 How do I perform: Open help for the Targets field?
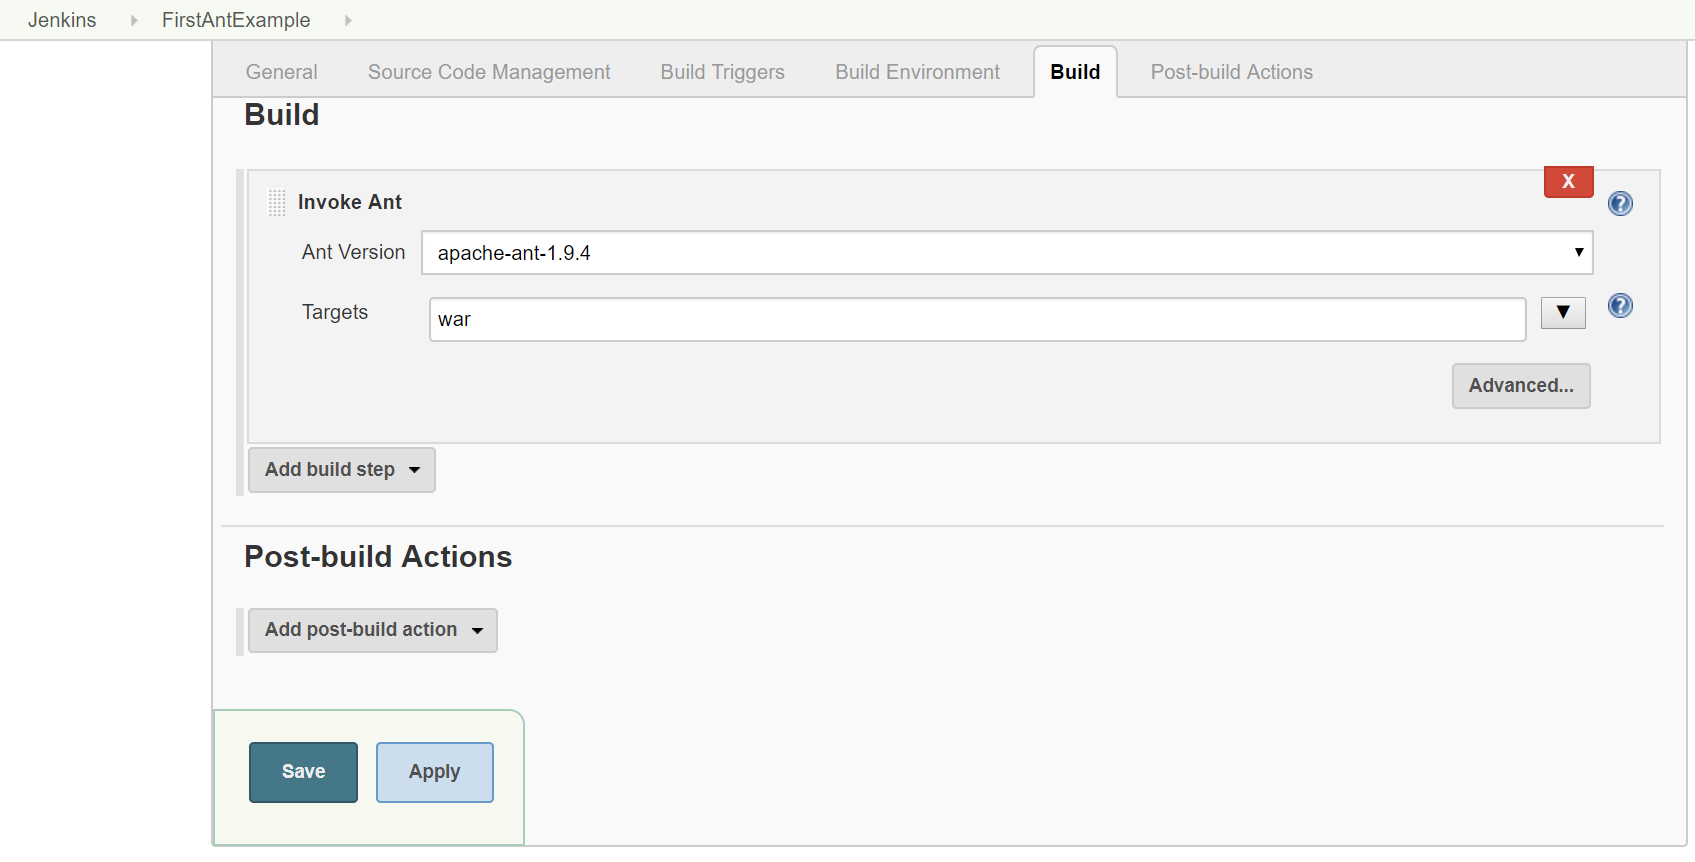point(1620,306)
